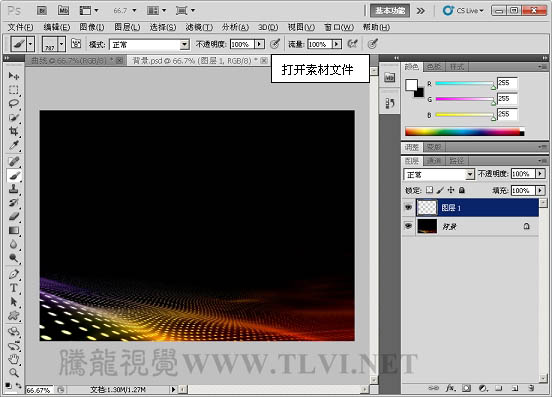Launch Bridge from application bar
This screenshot has height=397, width=552.
point(42,11)
